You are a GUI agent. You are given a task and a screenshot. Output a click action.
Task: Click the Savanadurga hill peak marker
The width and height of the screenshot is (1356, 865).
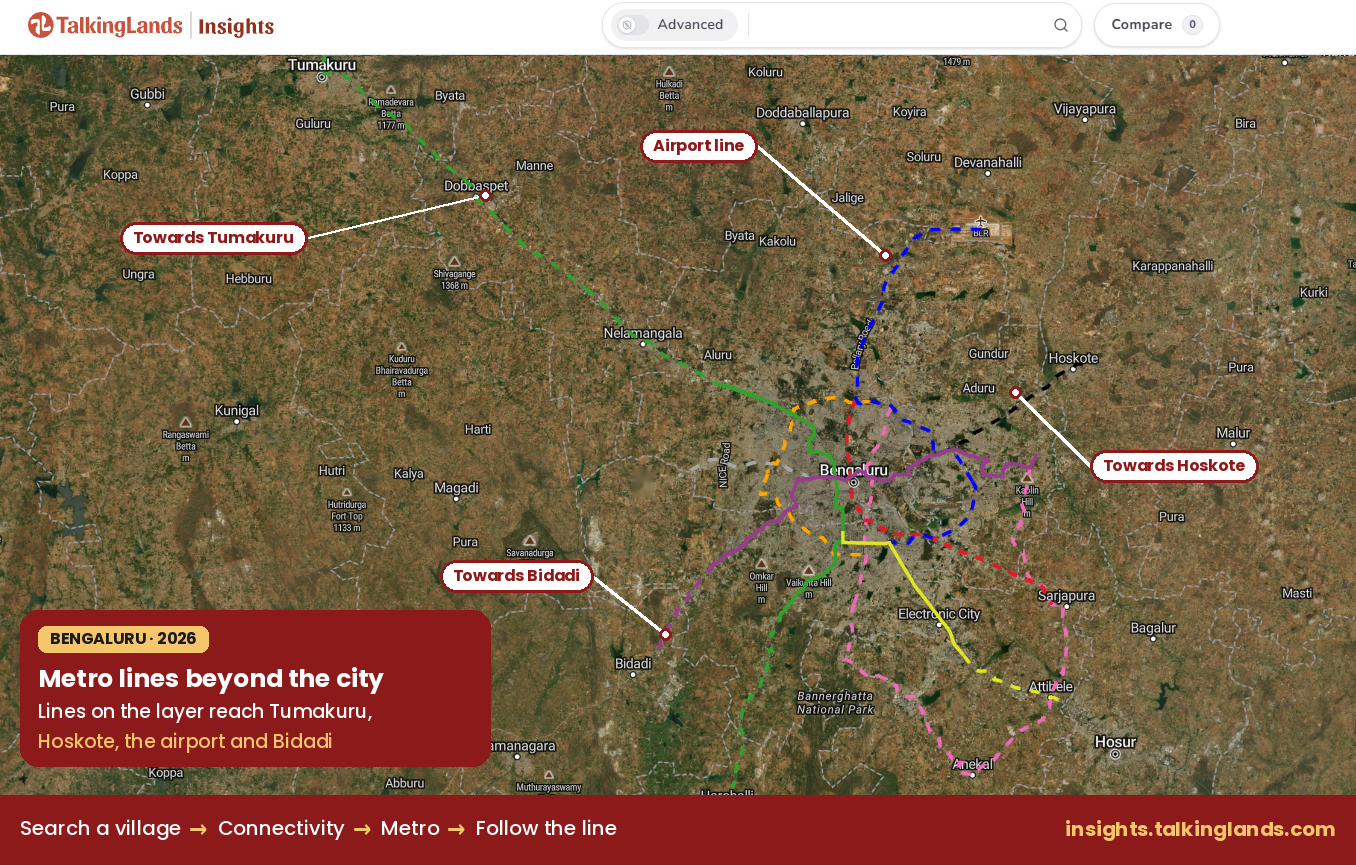530,539
